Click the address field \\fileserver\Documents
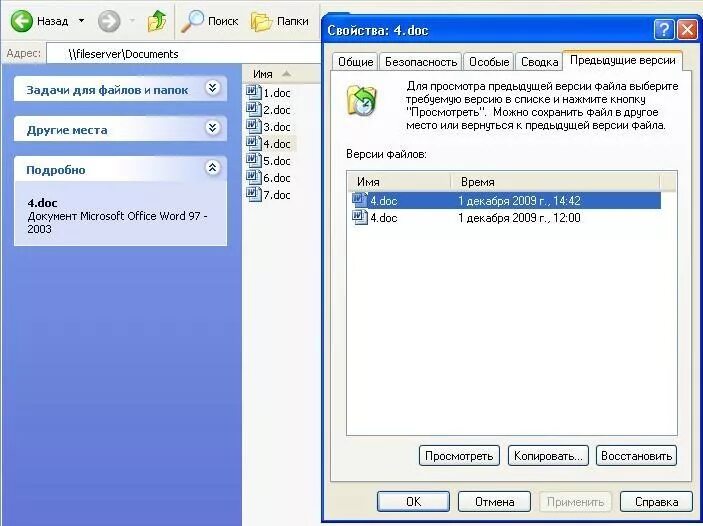 [x=184, y=54]
